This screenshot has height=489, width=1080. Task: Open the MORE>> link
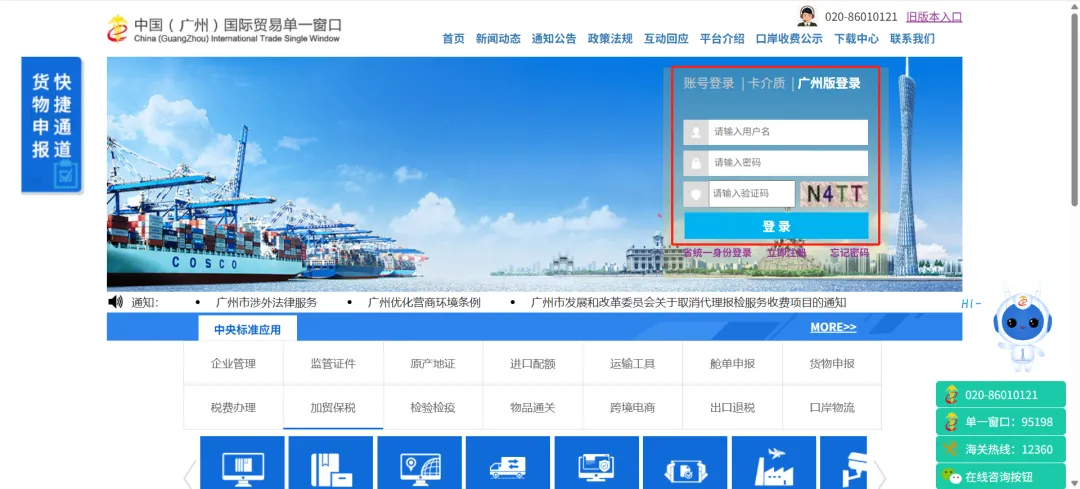(833, 327)
